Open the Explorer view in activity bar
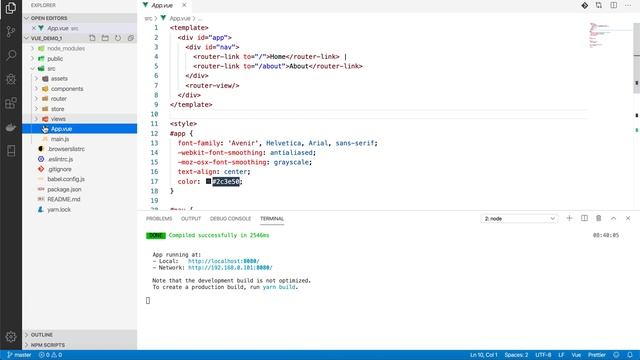The width and height of the screenshot is (640, 360). pyautogui.click(x=11, y=8)
